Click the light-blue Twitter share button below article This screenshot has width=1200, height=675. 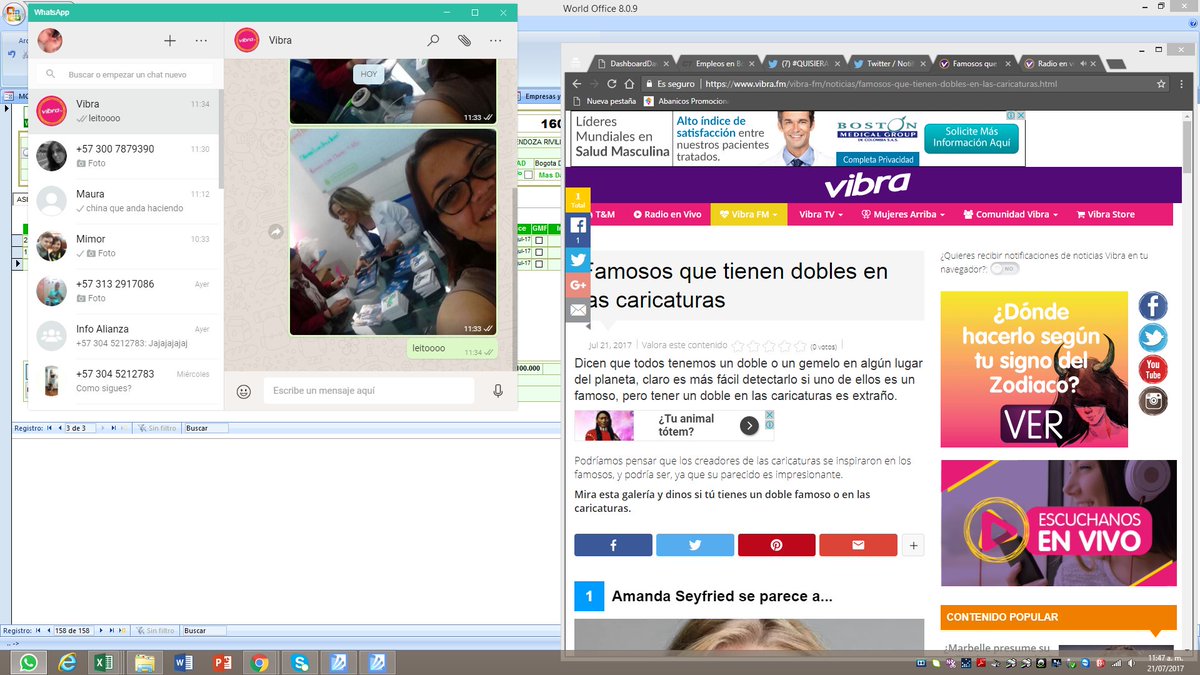click(695, 545)
